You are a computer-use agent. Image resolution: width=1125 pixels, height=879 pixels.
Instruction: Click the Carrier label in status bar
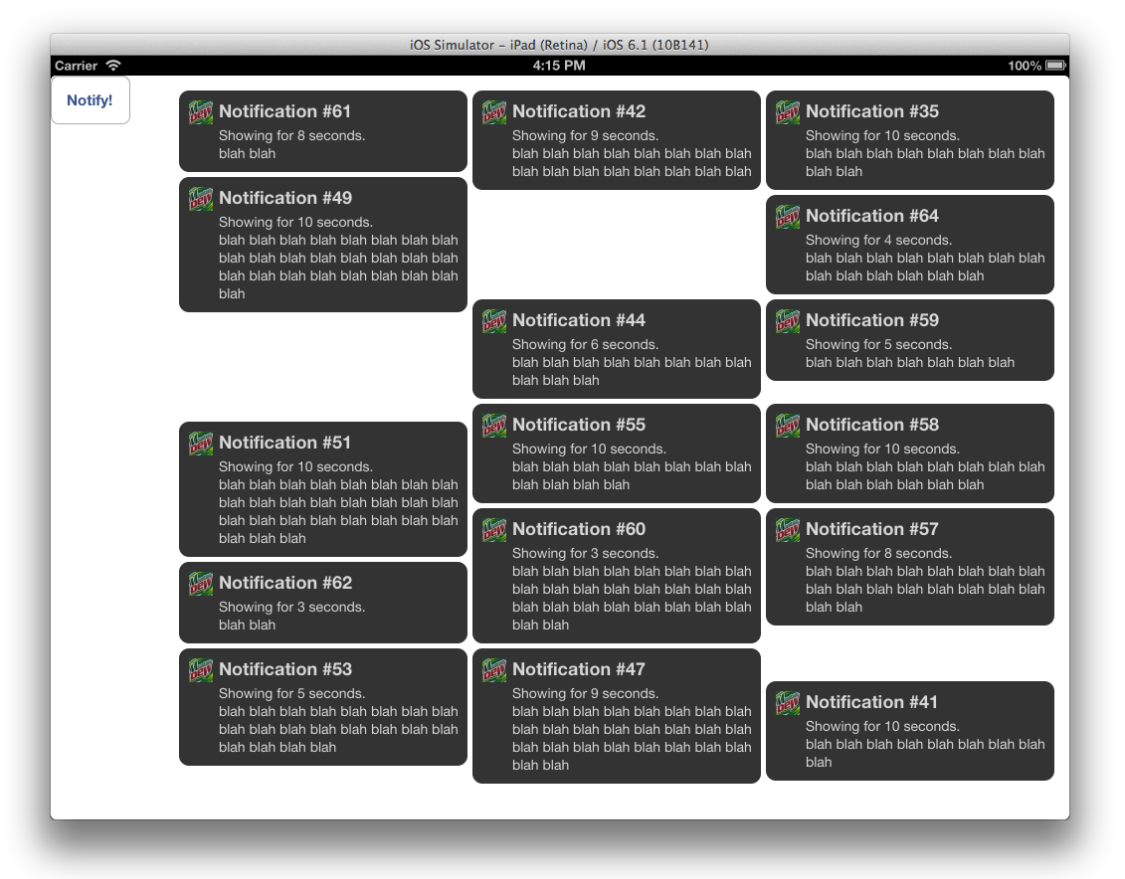point(76,65)
